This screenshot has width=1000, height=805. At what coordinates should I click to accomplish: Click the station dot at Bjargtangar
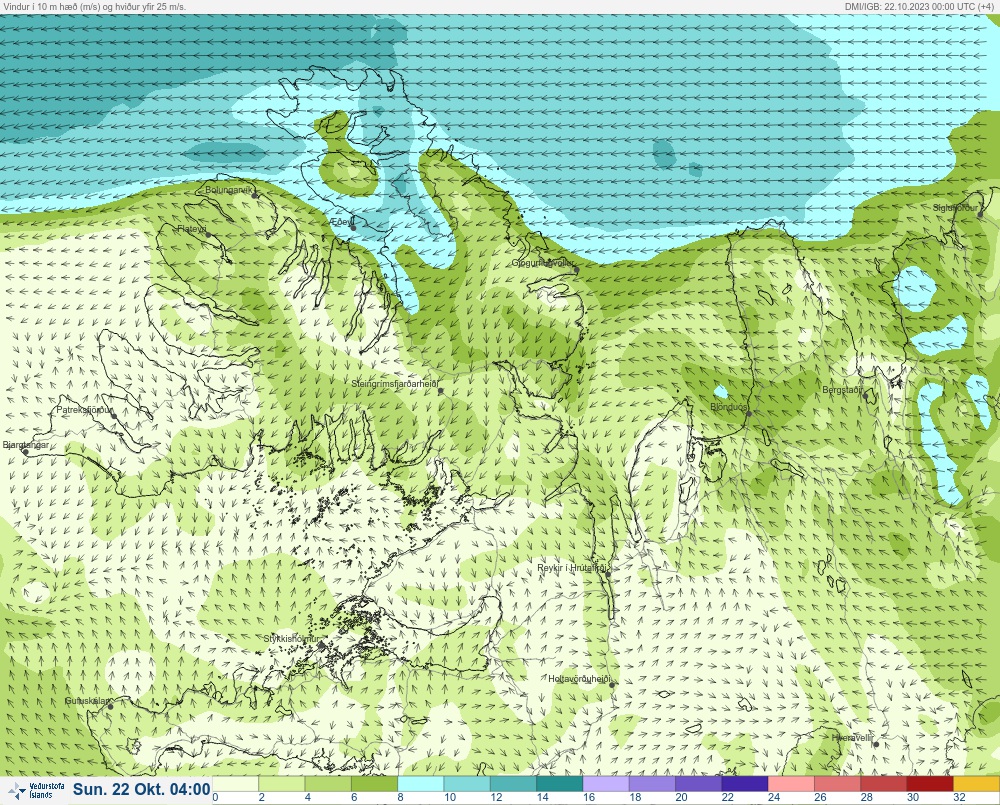pyautogui.click(x=26, y=452)
